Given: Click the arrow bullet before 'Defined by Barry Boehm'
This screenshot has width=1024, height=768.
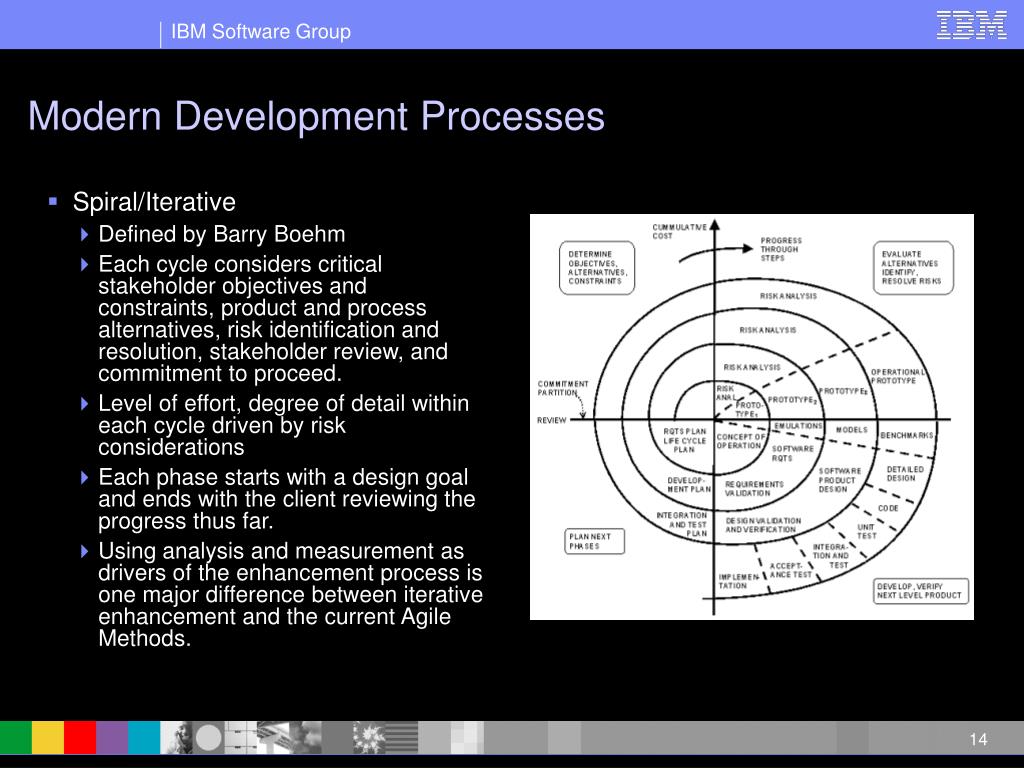Looking at the screenshot, I should 84,234.
